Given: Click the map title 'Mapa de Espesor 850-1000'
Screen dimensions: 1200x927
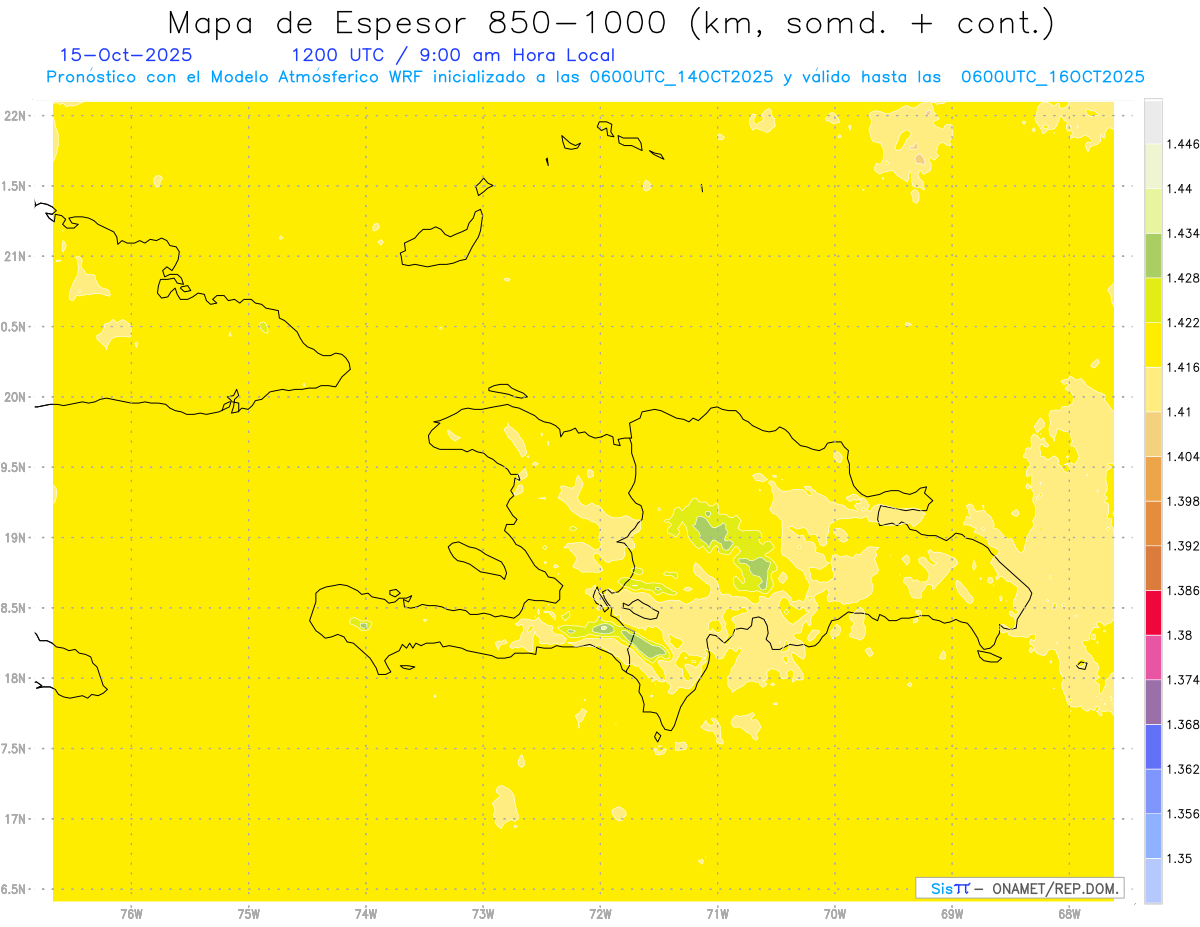Looking at the screenshot, I should 419,23.
